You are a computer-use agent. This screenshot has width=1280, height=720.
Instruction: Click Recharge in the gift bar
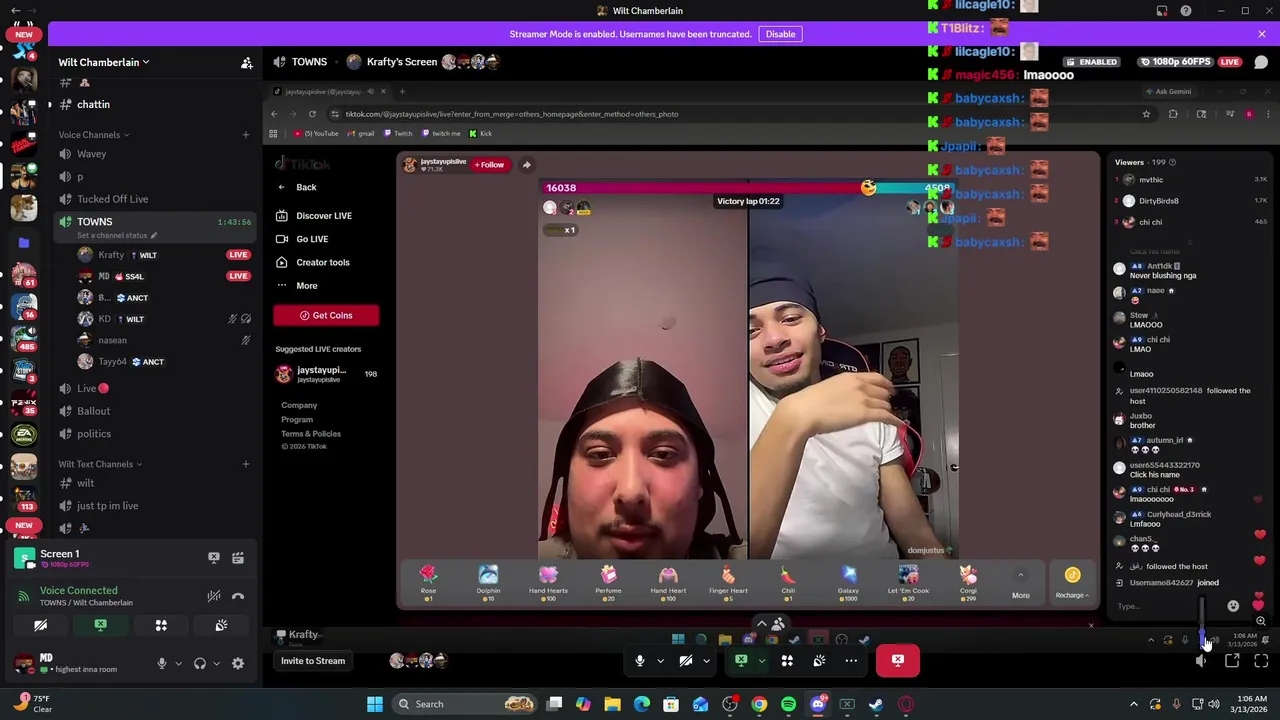[1072, 581]
